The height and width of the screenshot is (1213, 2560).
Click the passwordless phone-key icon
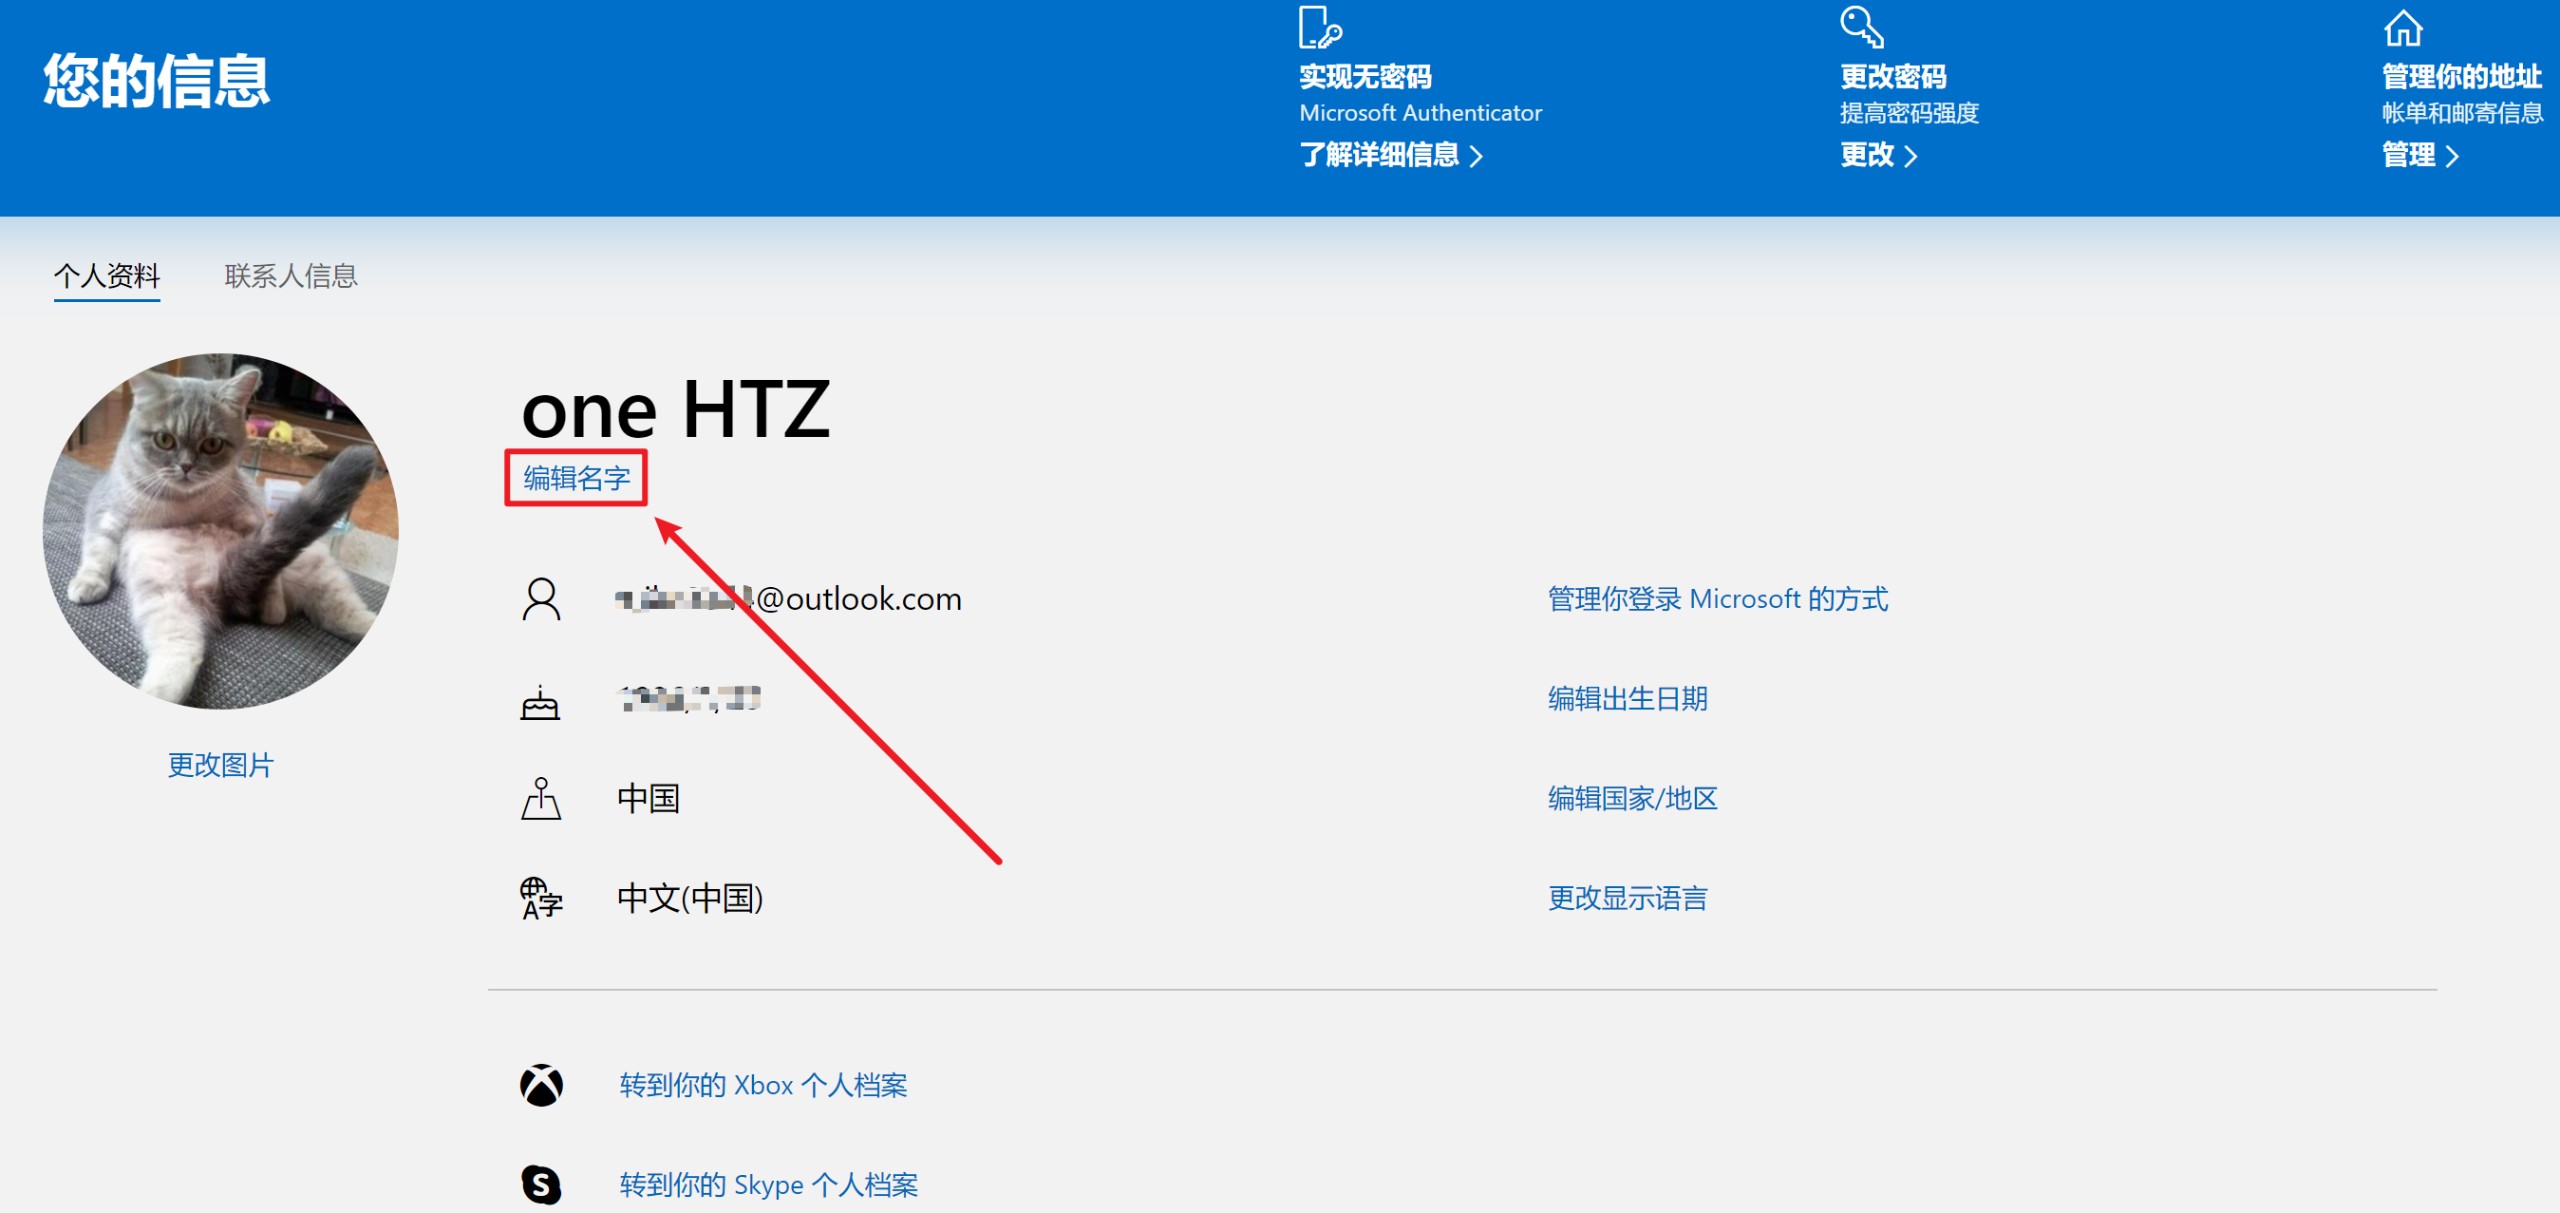click(1320, 28)
